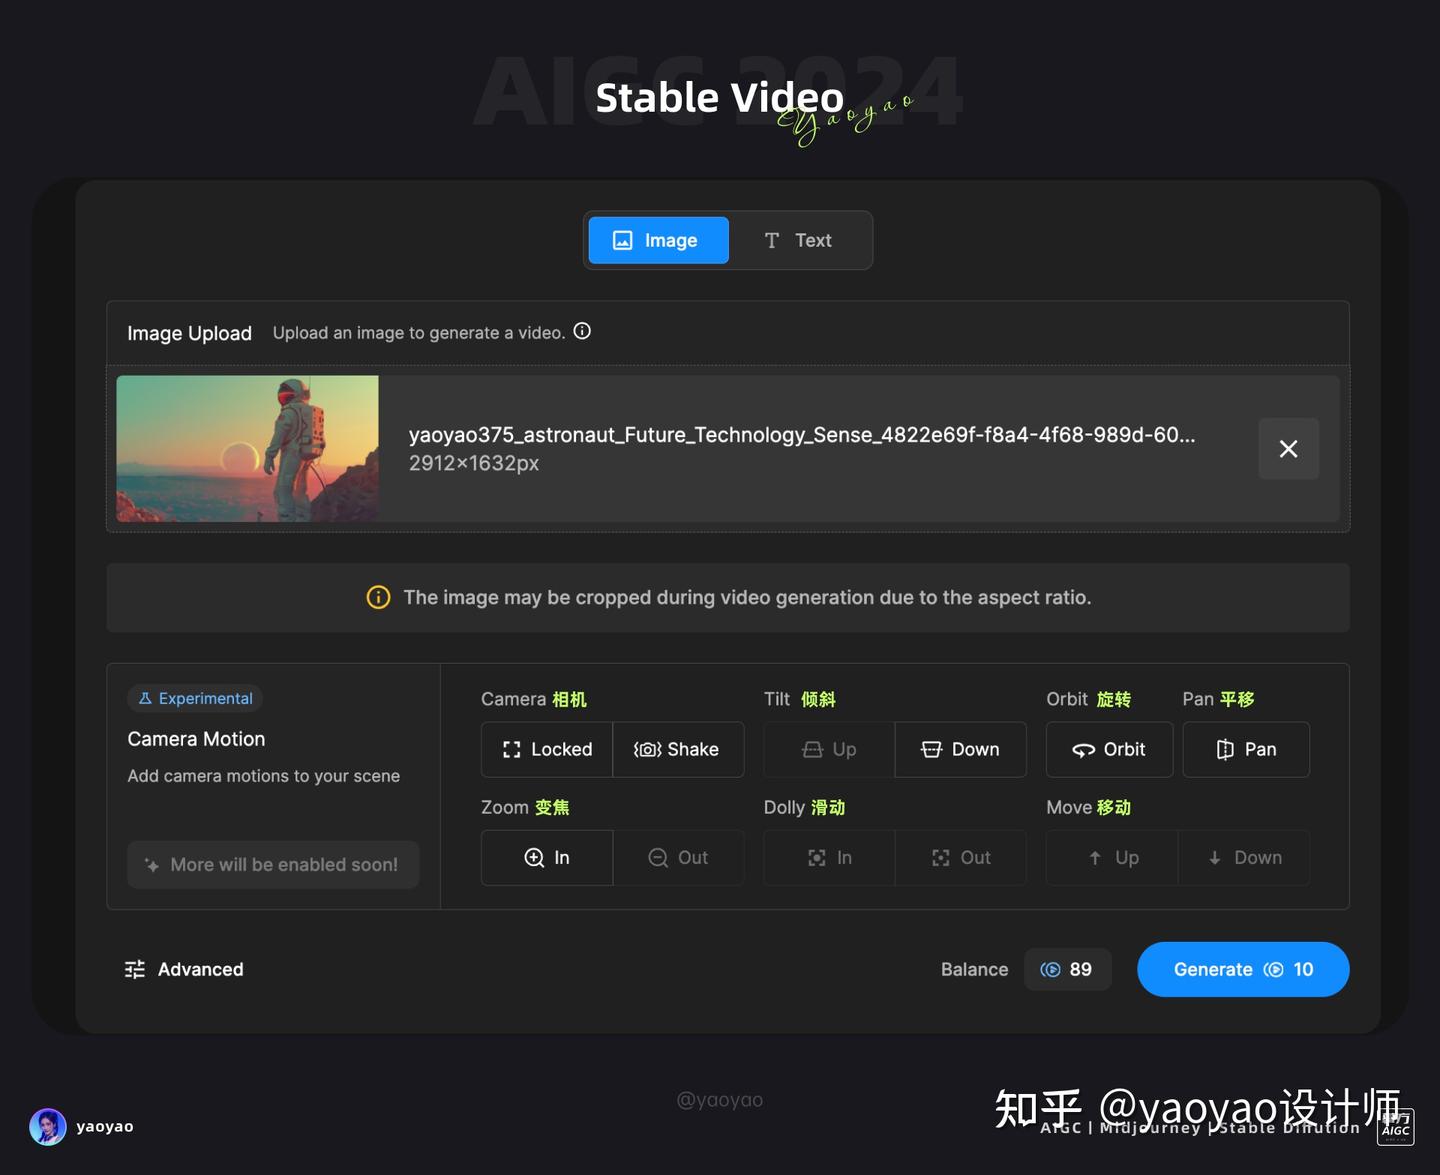Select the Camera Locked icon
The height and width of the screenshot is (1175, 1440).
[546, 749]
